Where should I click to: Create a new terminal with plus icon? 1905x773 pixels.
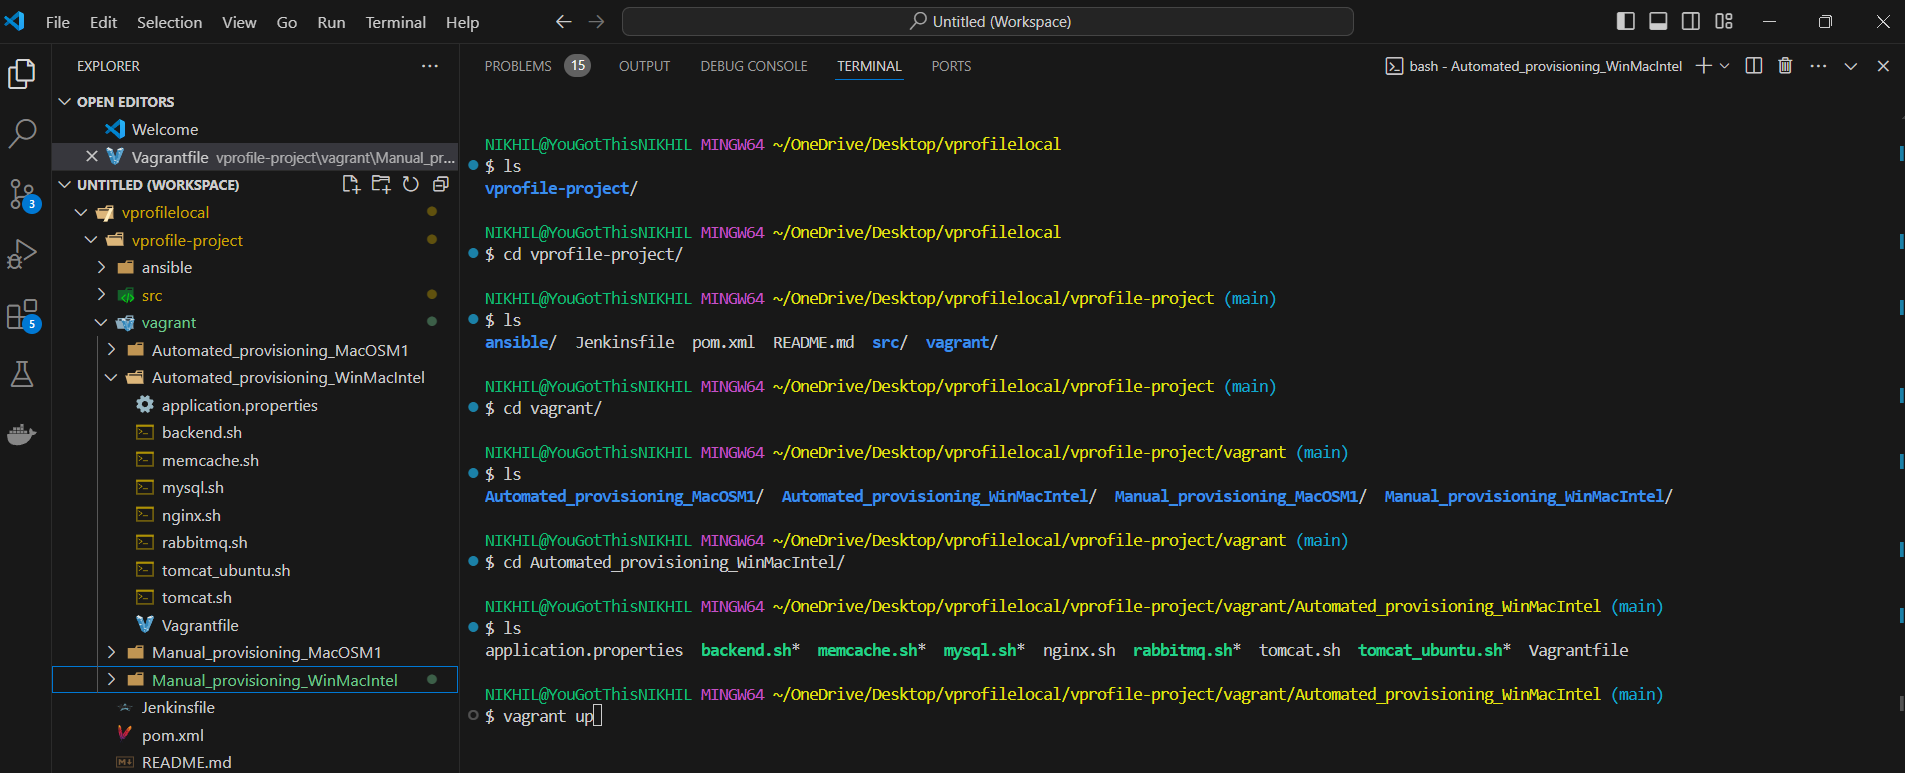(1704, 66)
